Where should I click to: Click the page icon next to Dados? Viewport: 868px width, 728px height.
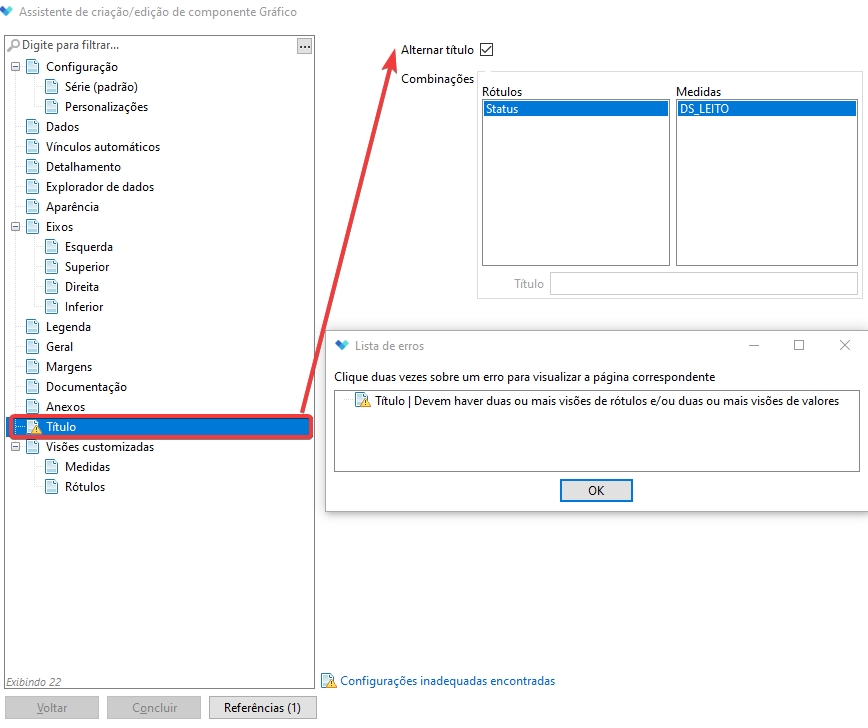(x=33, y=127)
